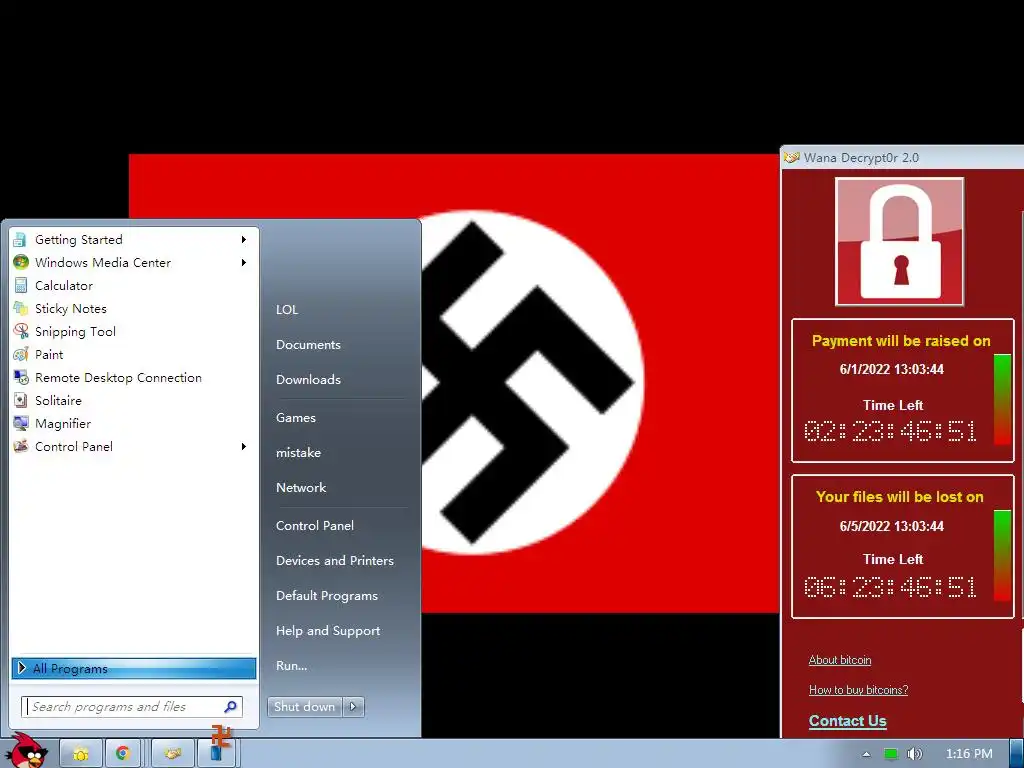Open the volume speaker tray icon

(x=914, y=754)
